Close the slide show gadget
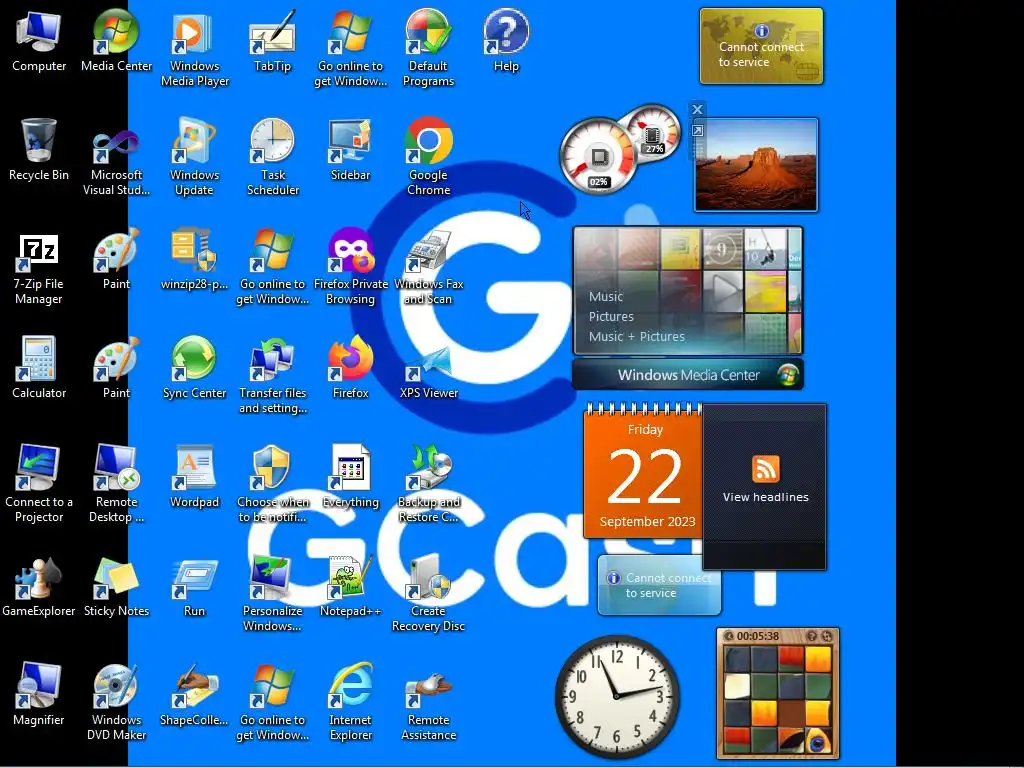Image resolution: width=1024 pixels, height=768 pixels. pyautogui.click(x=697, y=109)
